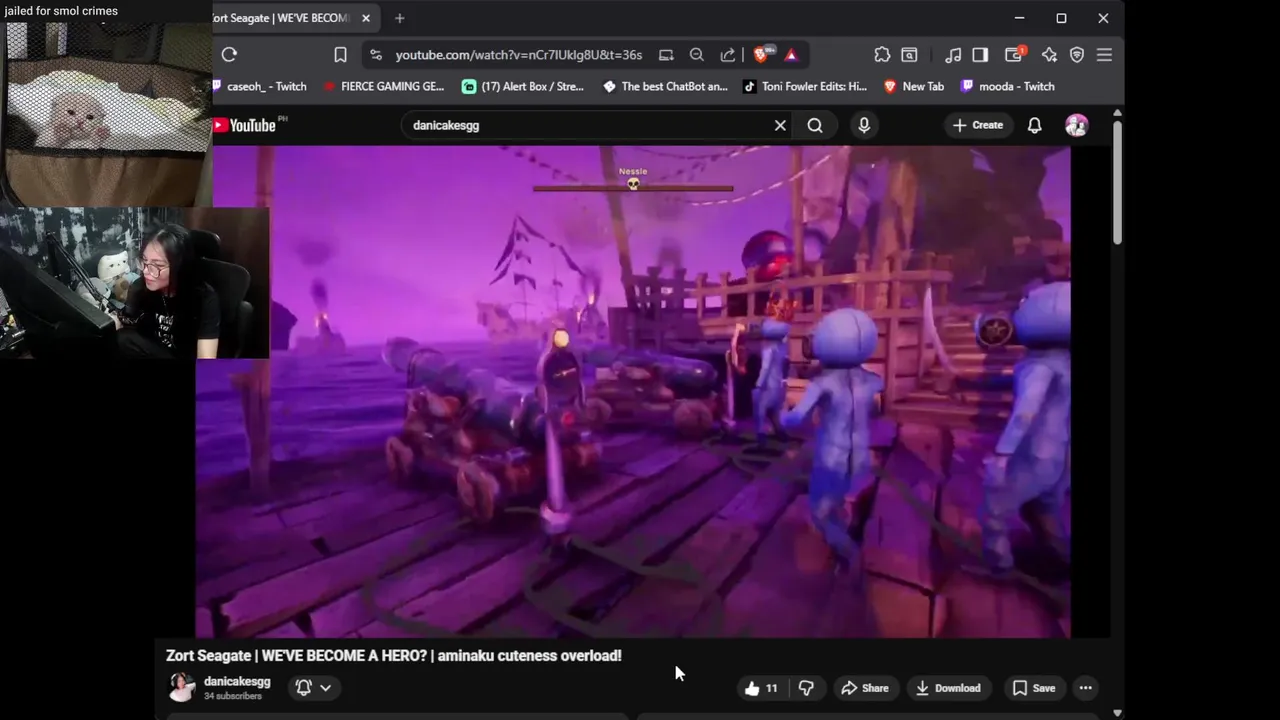
Task: Toggle the browser sidebar panel icon
Action: [980, 55]
